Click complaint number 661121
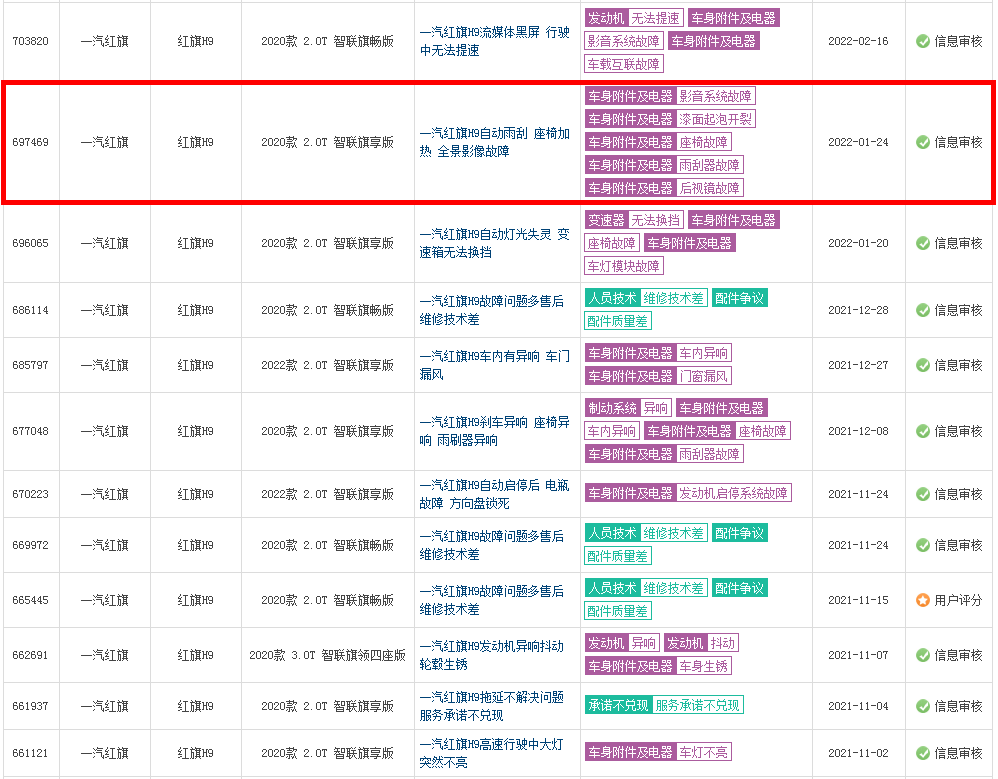 [31, 753]
